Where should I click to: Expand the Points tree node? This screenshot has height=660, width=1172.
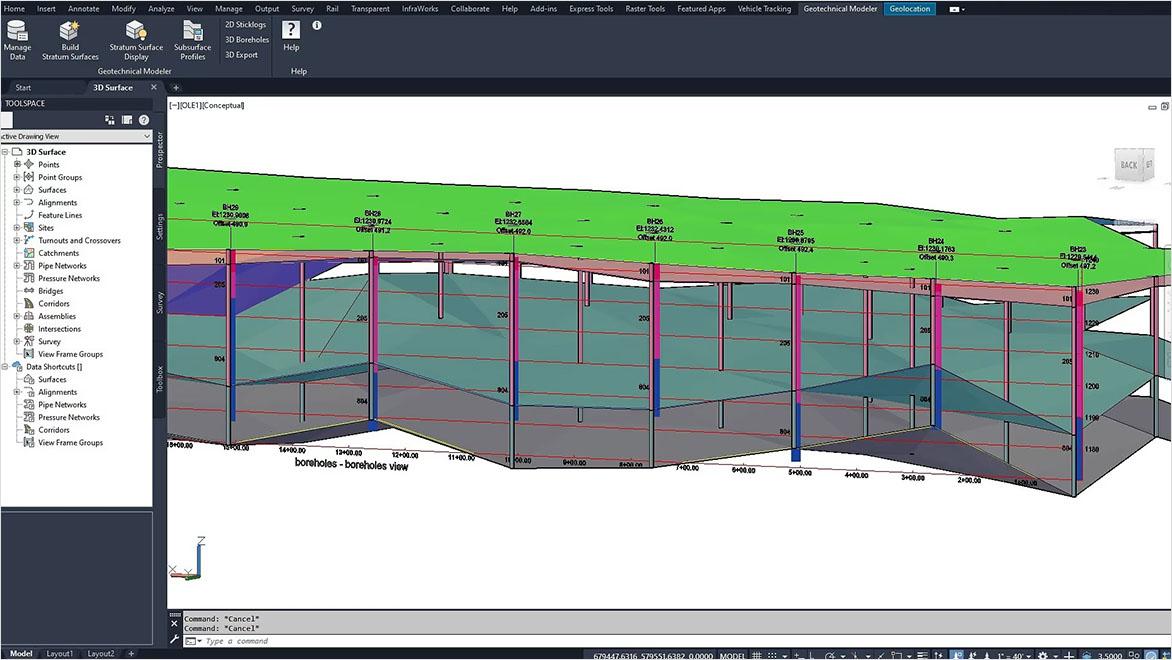click(16, 164)
